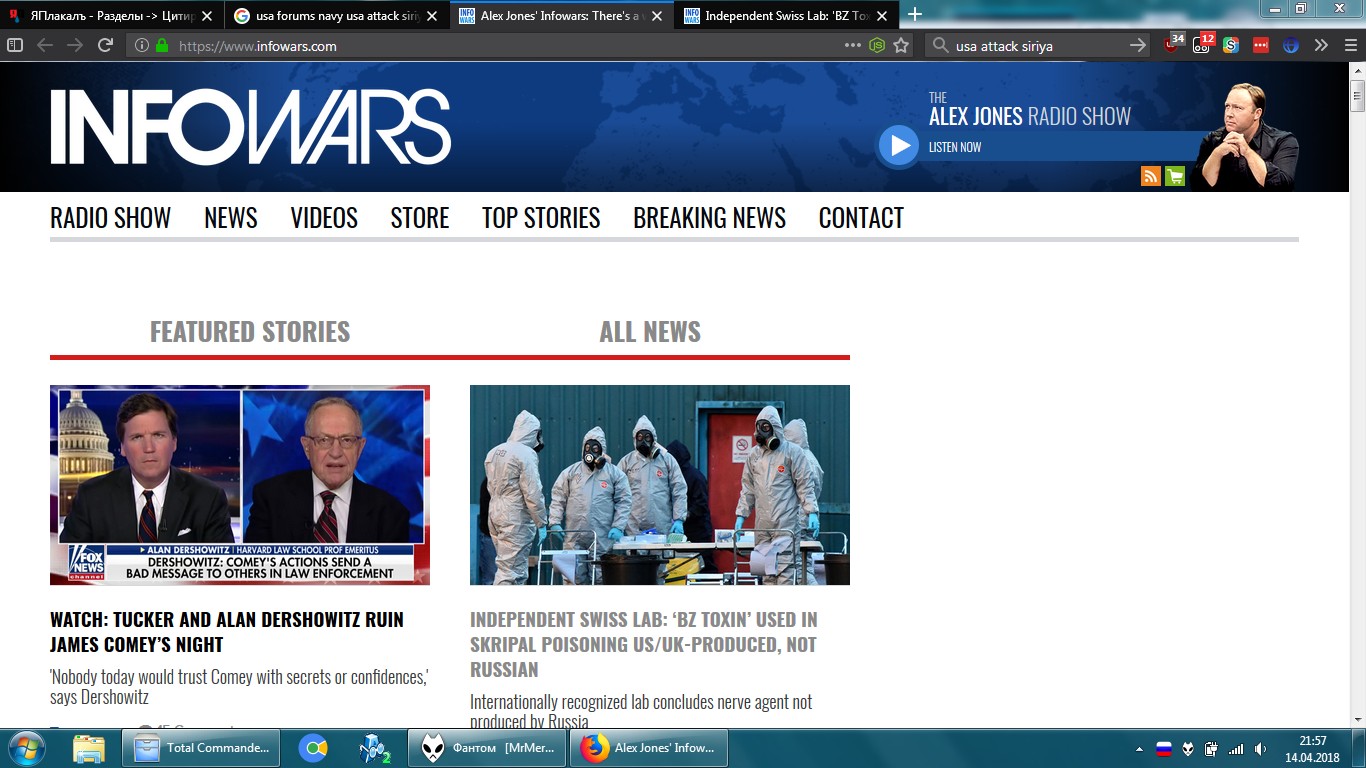
Task: Open the taskbar clock showing 21:57
Action: [1312, 749]
